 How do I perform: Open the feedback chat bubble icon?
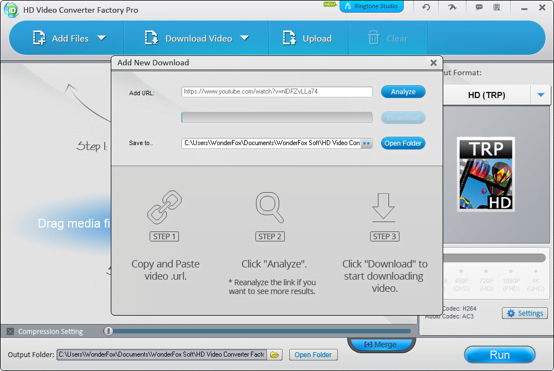[x=479, y=7]
